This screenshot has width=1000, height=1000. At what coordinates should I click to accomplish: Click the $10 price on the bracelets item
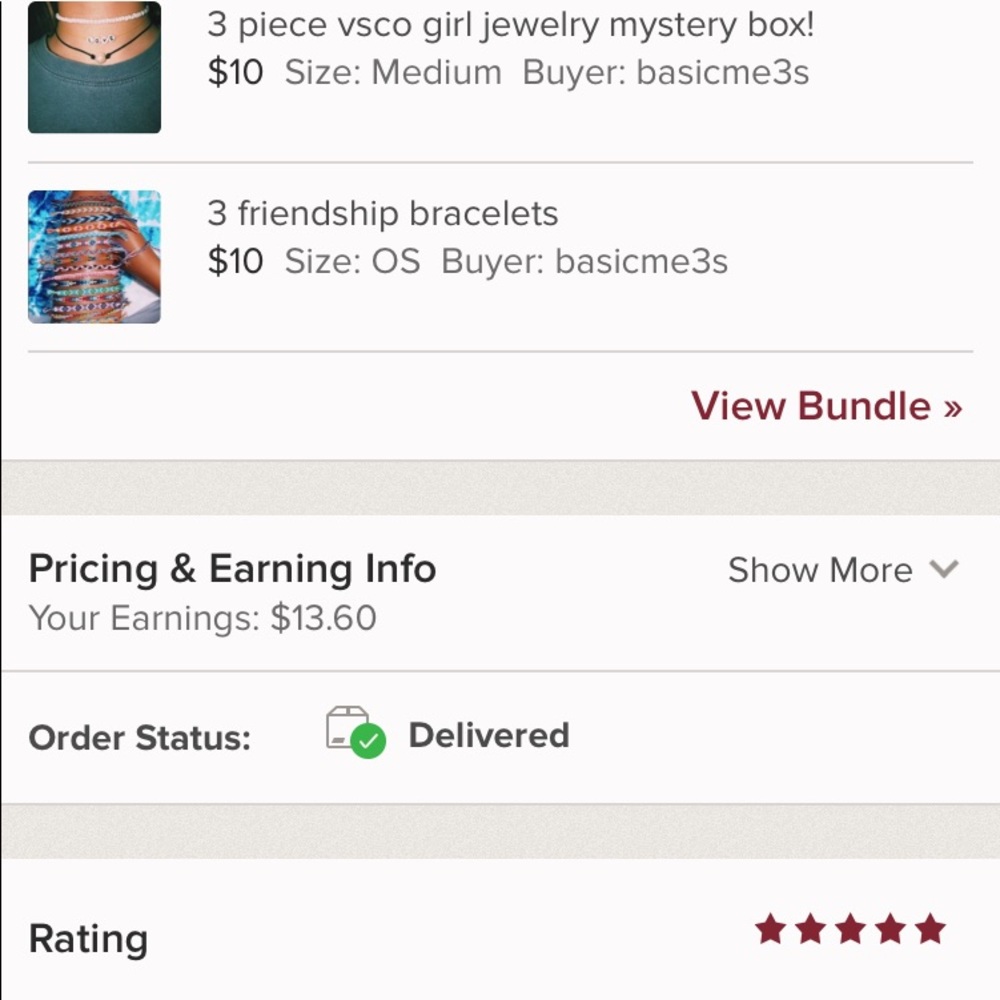[237, 261]
